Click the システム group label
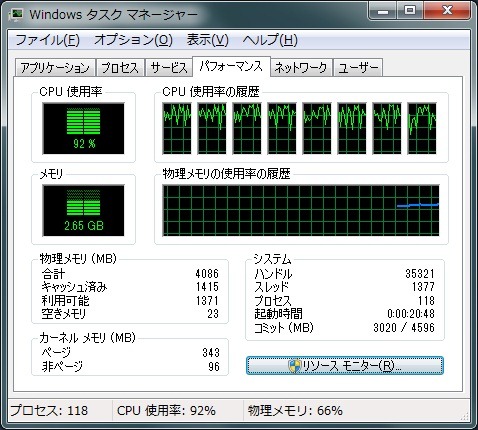 pos(272,259)
